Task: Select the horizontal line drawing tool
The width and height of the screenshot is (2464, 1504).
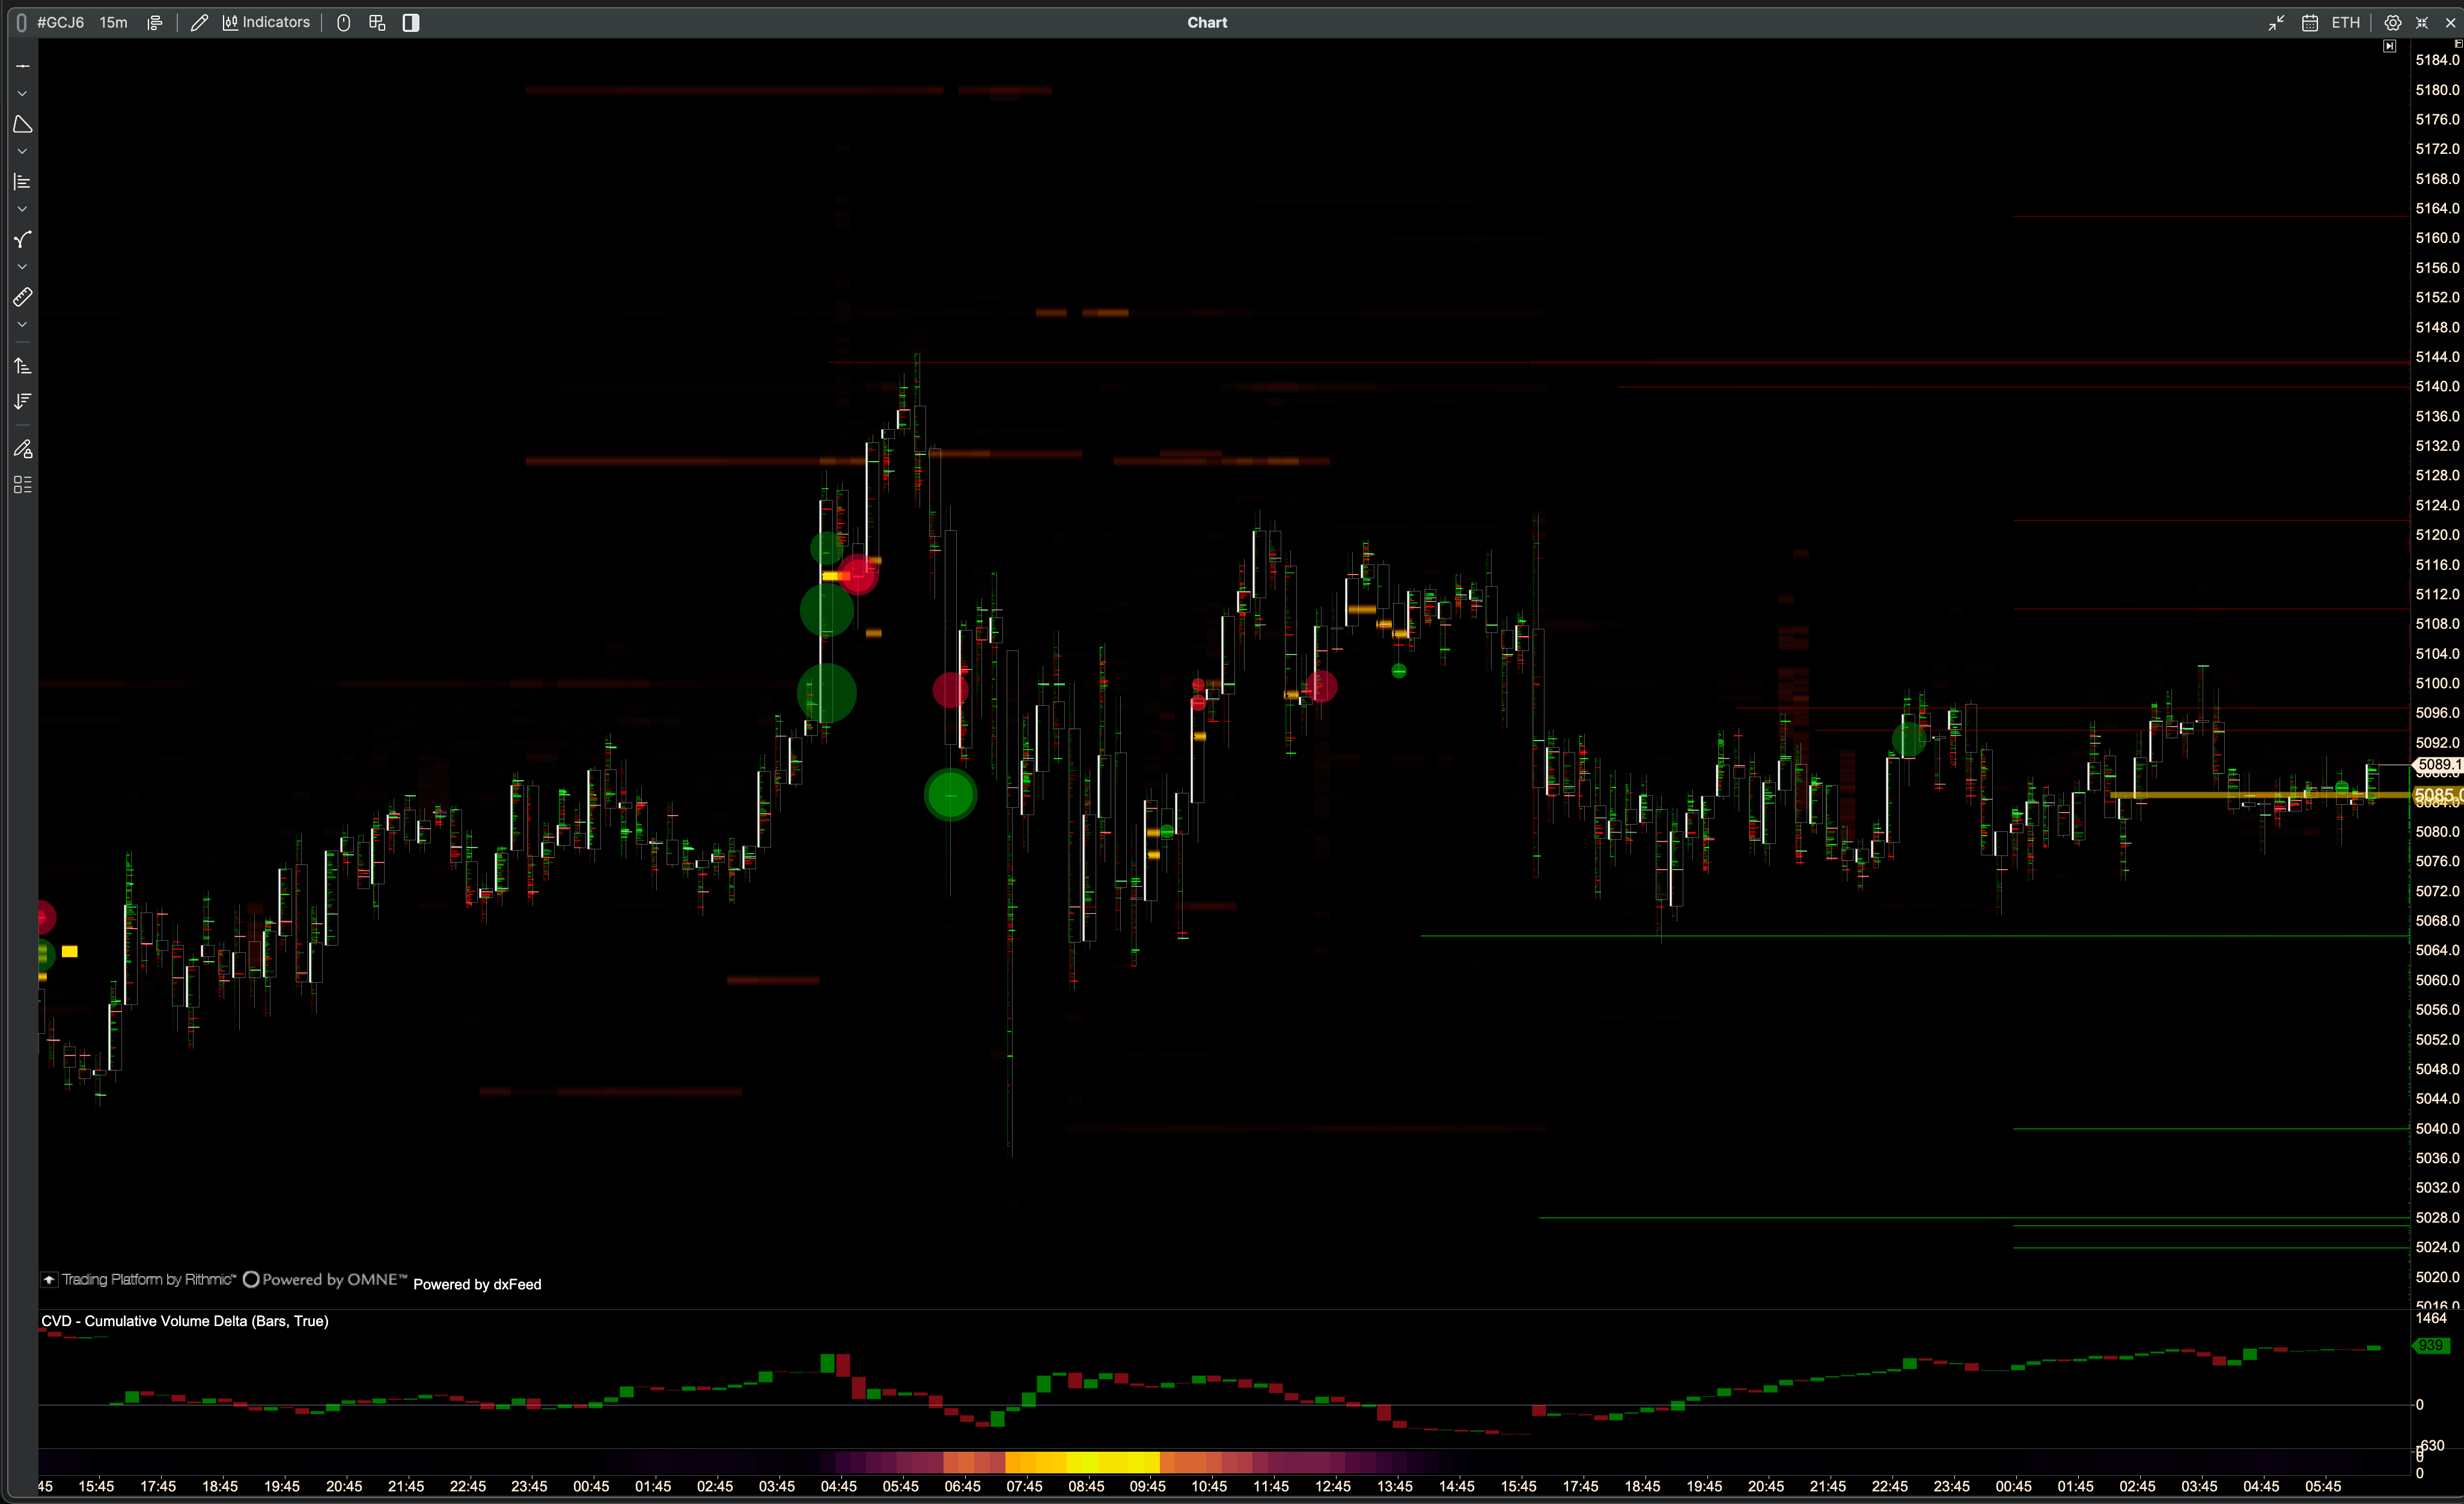Action: (x=22, y=66)
